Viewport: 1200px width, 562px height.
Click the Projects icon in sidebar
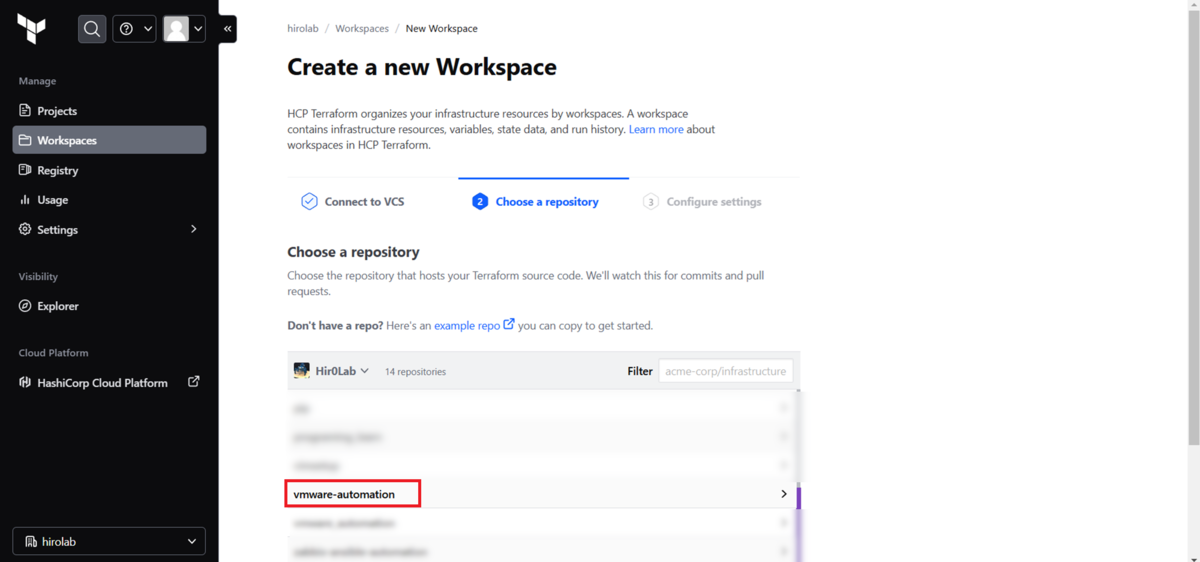25,111
